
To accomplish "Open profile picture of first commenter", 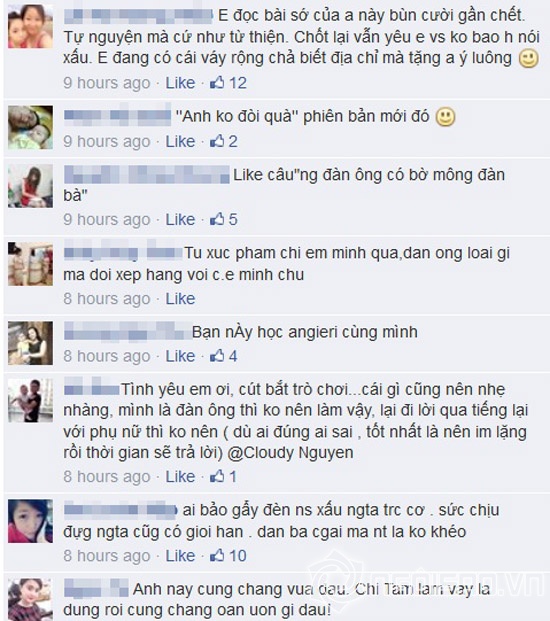I will [x=30, y=26].
